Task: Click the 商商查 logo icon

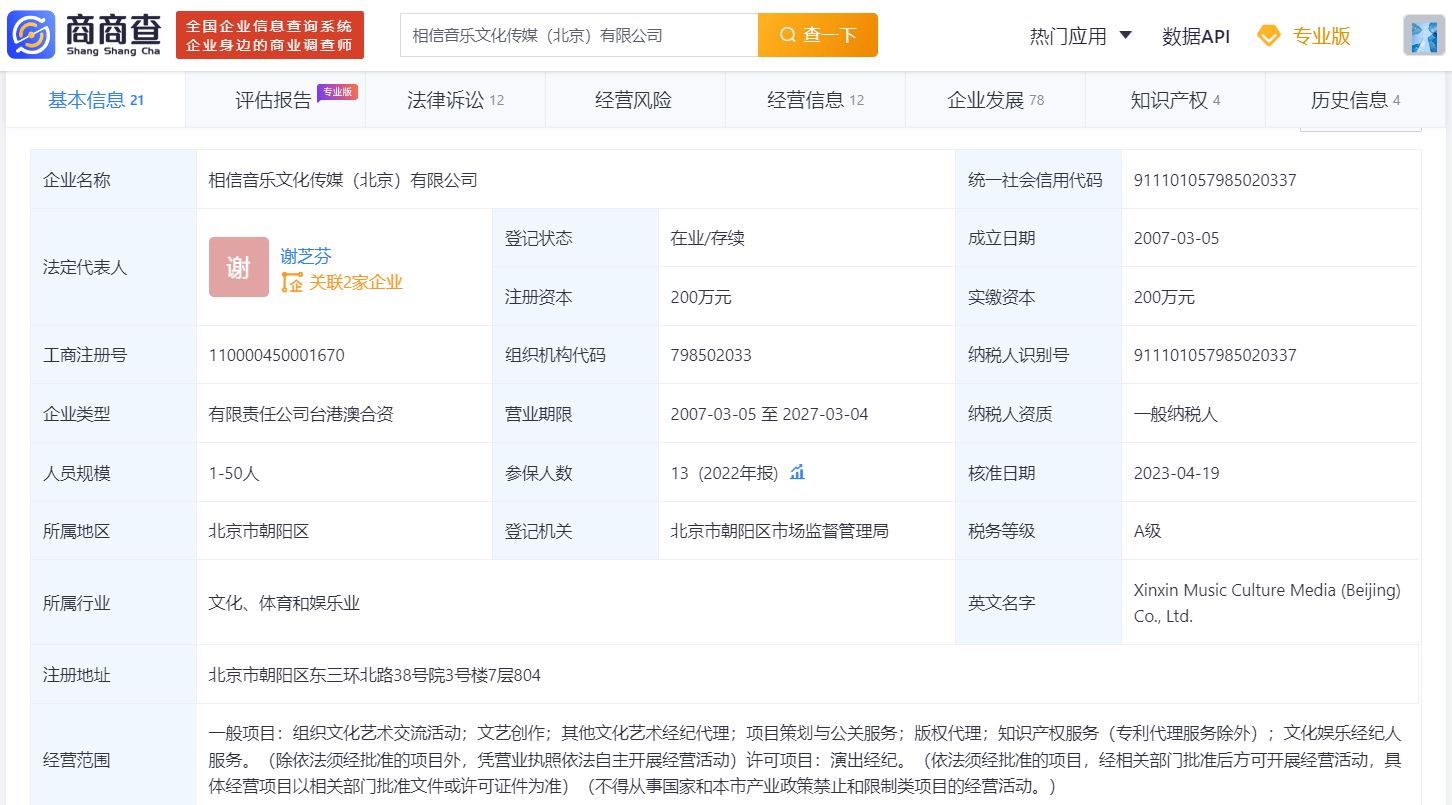Action: coord(30,35)
